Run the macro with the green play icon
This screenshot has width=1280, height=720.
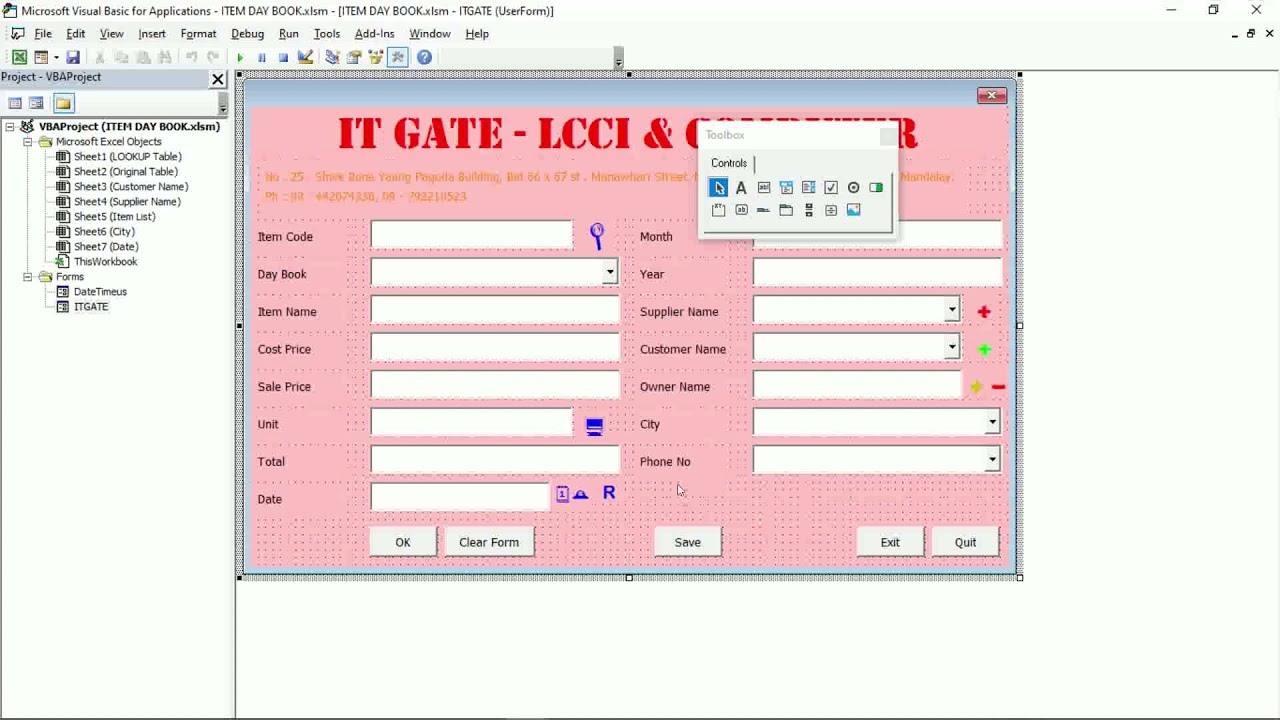click(240, 58)
